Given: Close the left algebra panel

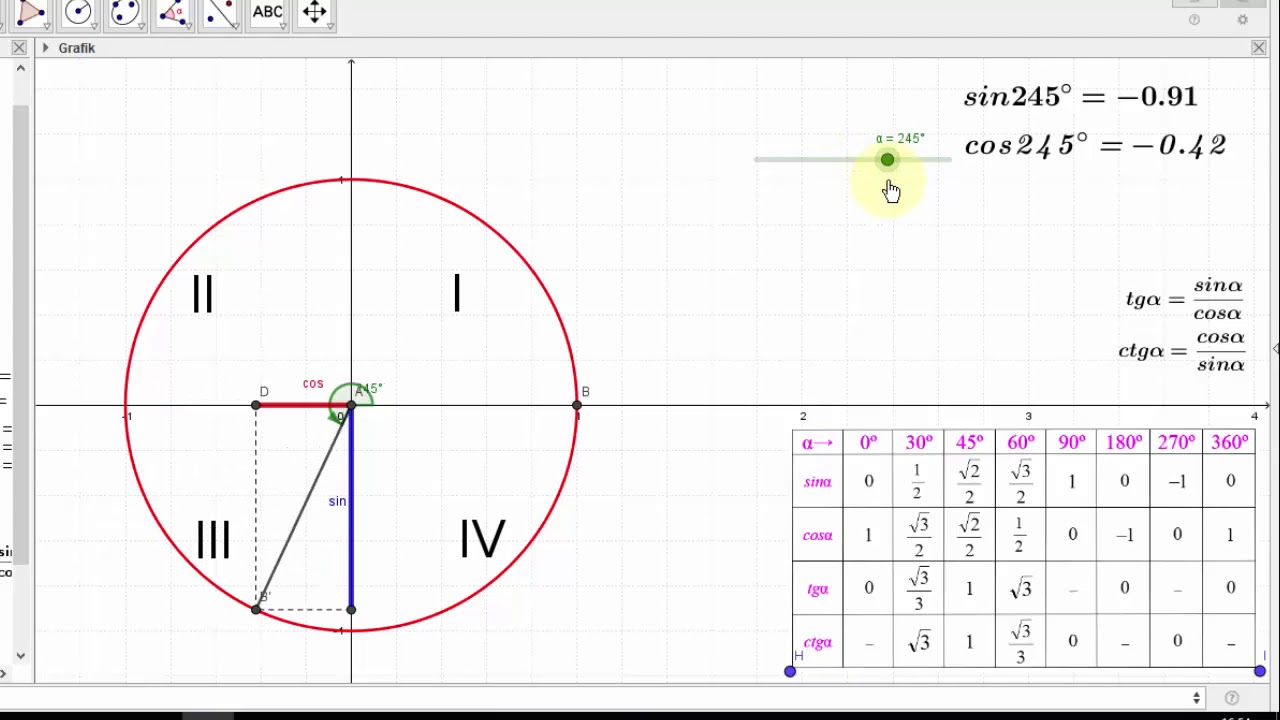Looking at the screenshot, I should [19, 48].
